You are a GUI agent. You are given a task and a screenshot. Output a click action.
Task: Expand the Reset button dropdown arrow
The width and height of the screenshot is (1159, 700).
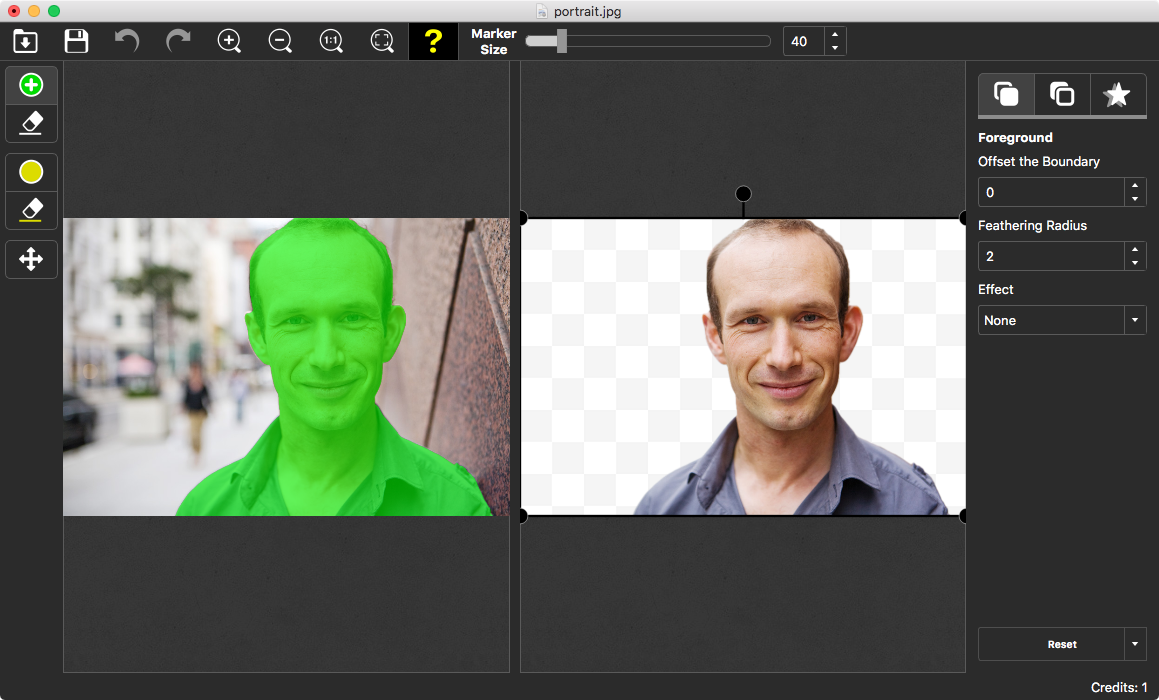pyautogui.click(x=1136, y=644)
